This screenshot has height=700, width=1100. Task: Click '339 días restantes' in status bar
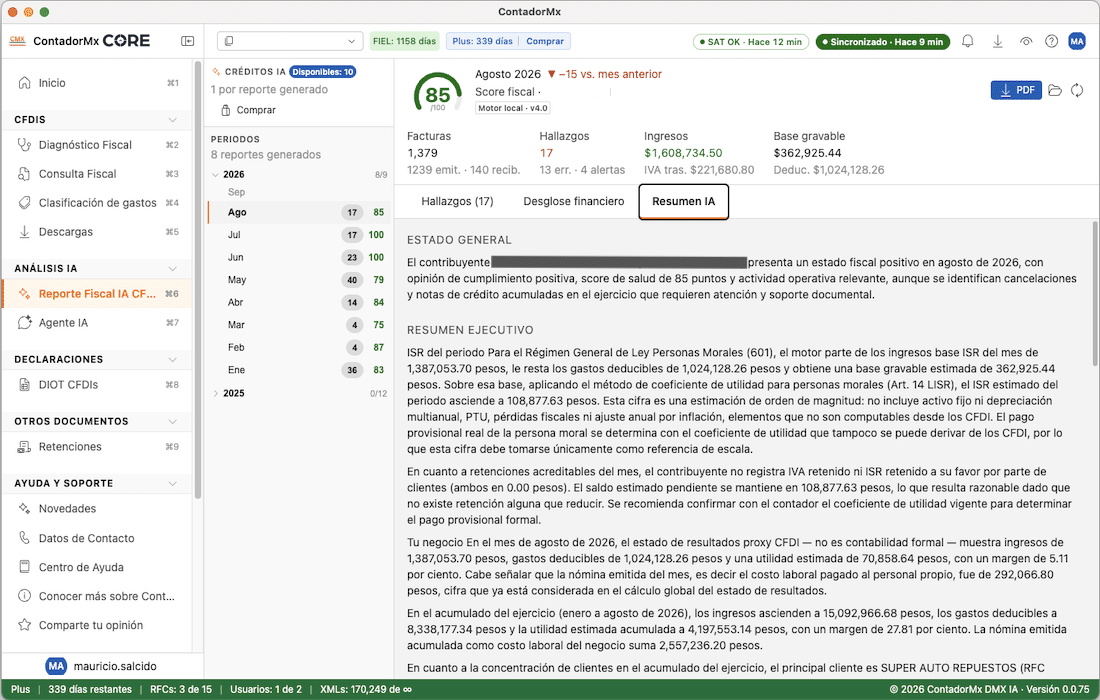90,689
